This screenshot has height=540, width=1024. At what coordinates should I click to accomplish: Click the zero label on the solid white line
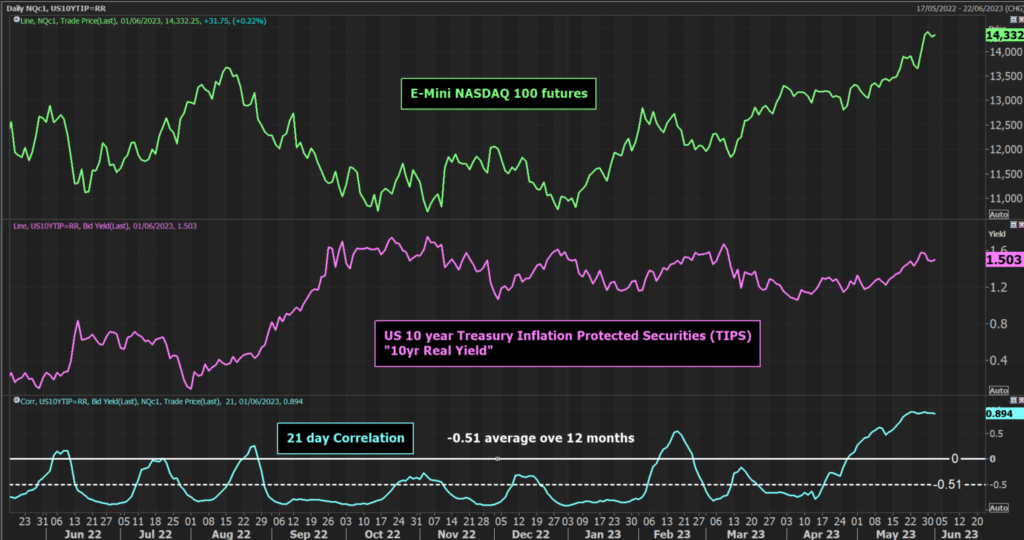point(955,459)
